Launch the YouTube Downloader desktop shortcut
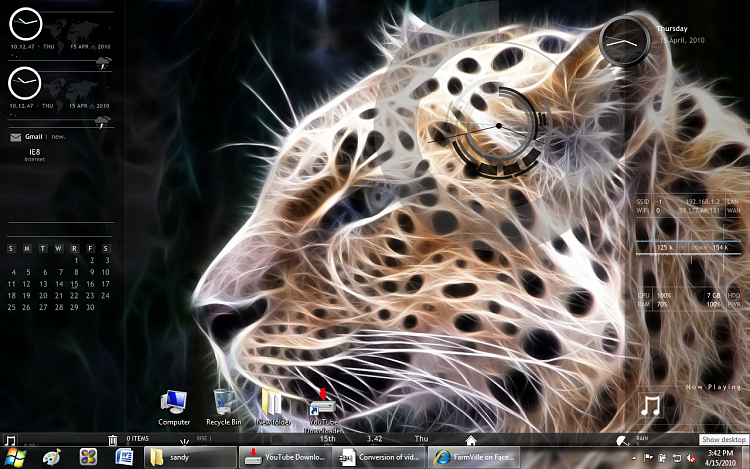Screen dimensions: 750x469 323,410
